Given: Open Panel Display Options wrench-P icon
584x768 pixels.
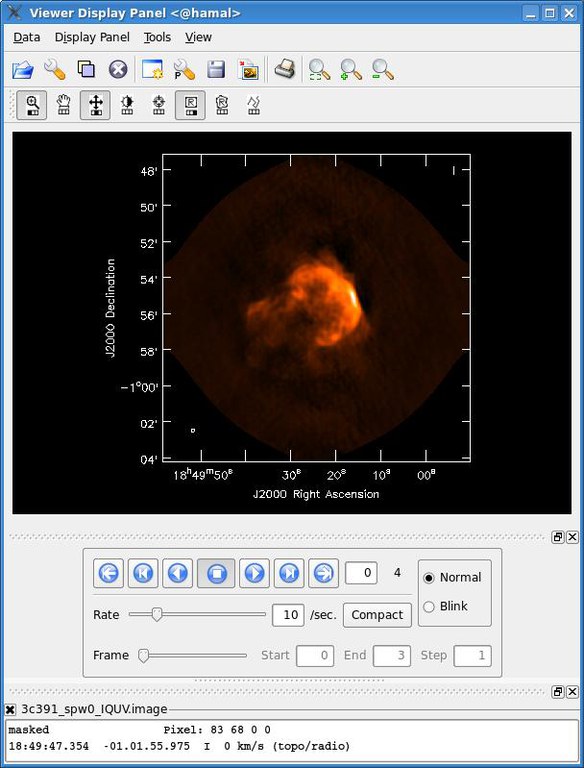Looking at the screenshot, I should coord(184,70).
